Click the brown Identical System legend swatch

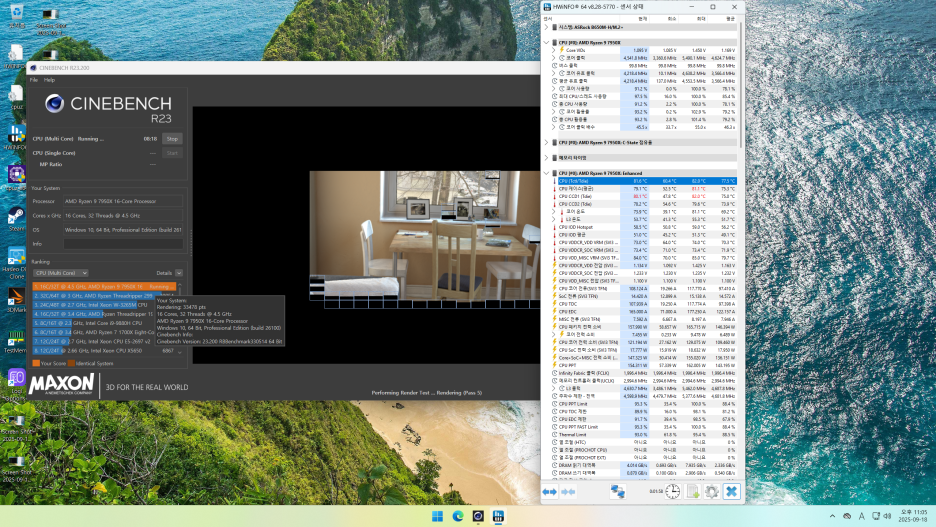(x=72, y=363)
